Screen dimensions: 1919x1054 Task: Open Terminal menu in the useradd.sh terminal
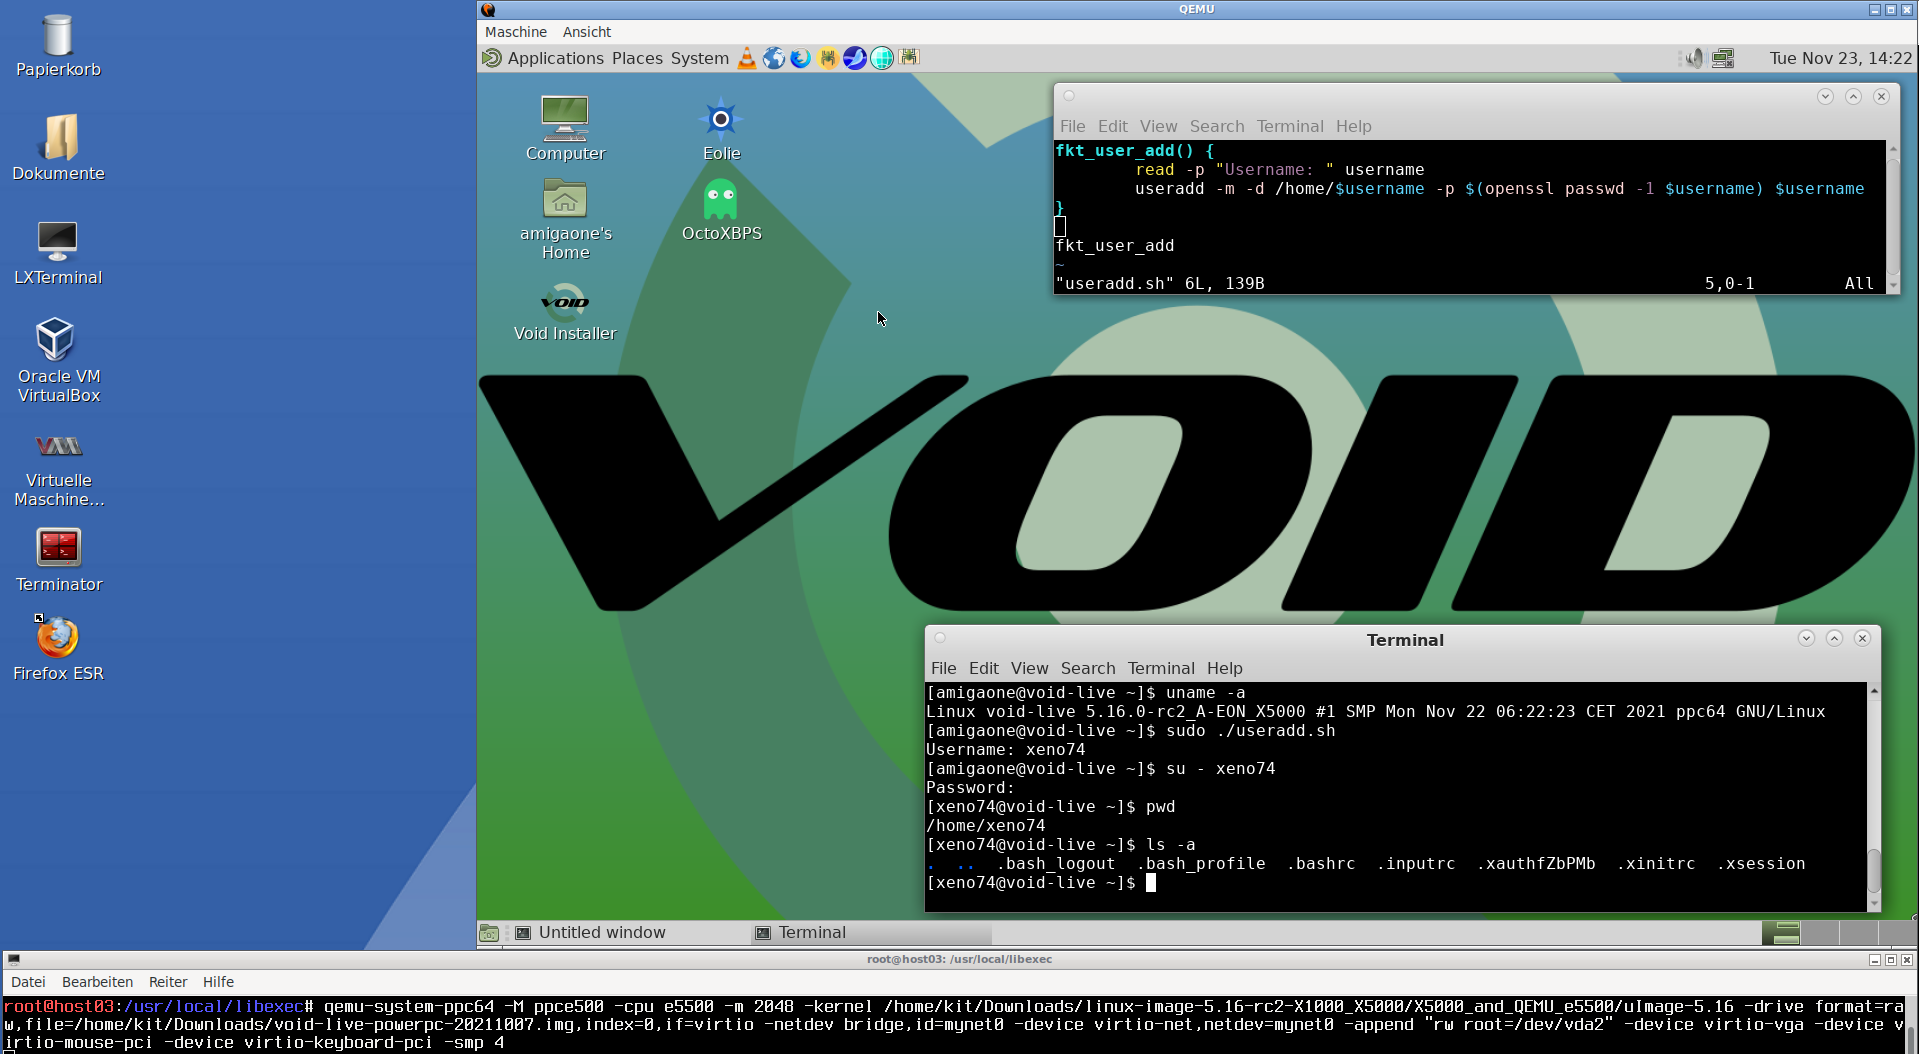[1290, 126]
